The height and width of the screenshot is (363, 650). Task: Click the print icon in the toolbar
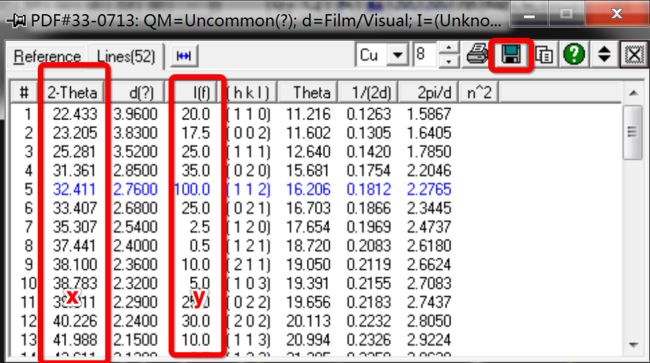click(x=477, y=54)
